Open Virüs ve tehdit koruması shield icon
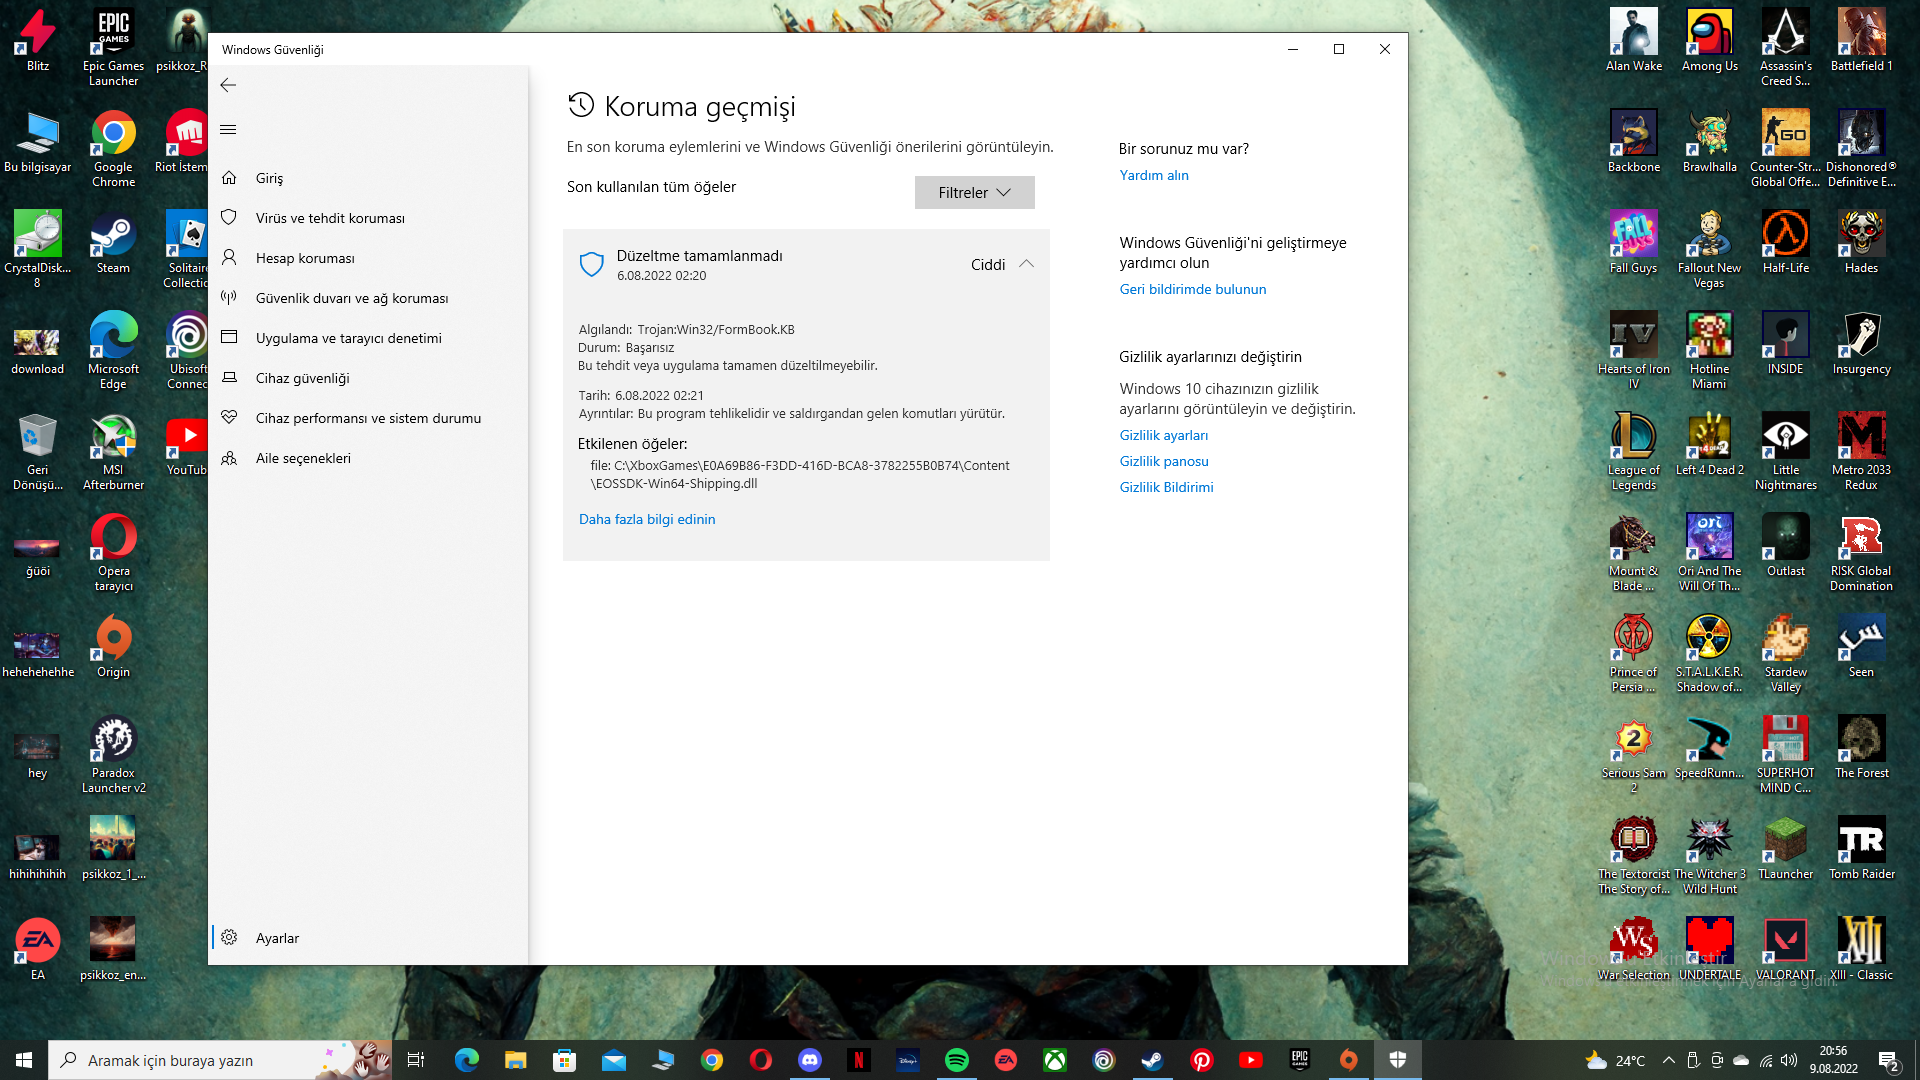1920x1080 pixels. click(229, 217)
